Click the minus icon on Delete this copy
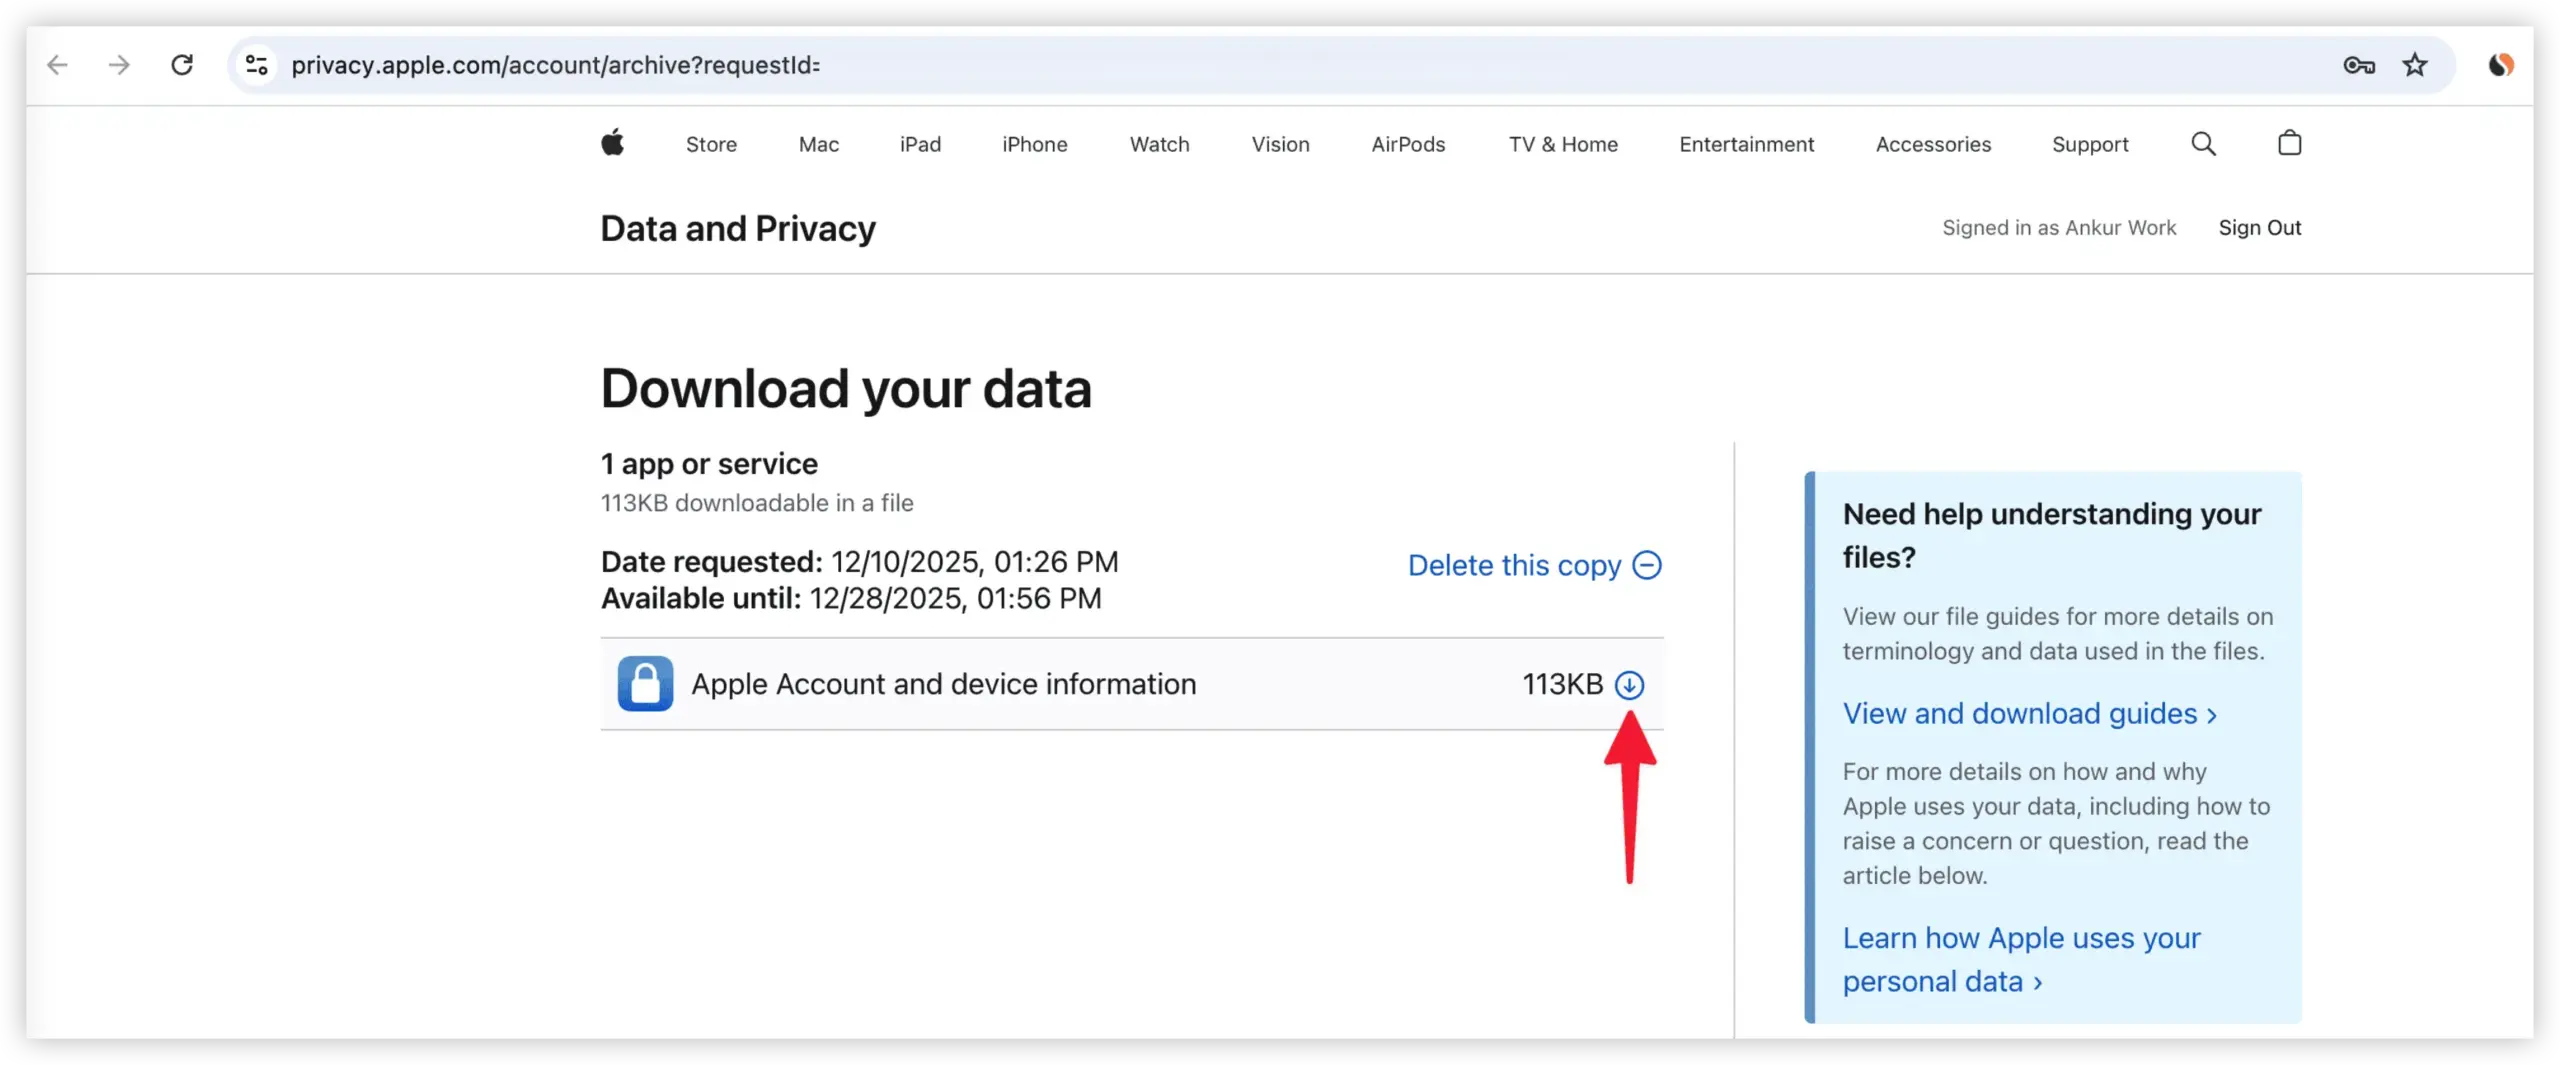2560x1065 pixels. [1646, 565]
